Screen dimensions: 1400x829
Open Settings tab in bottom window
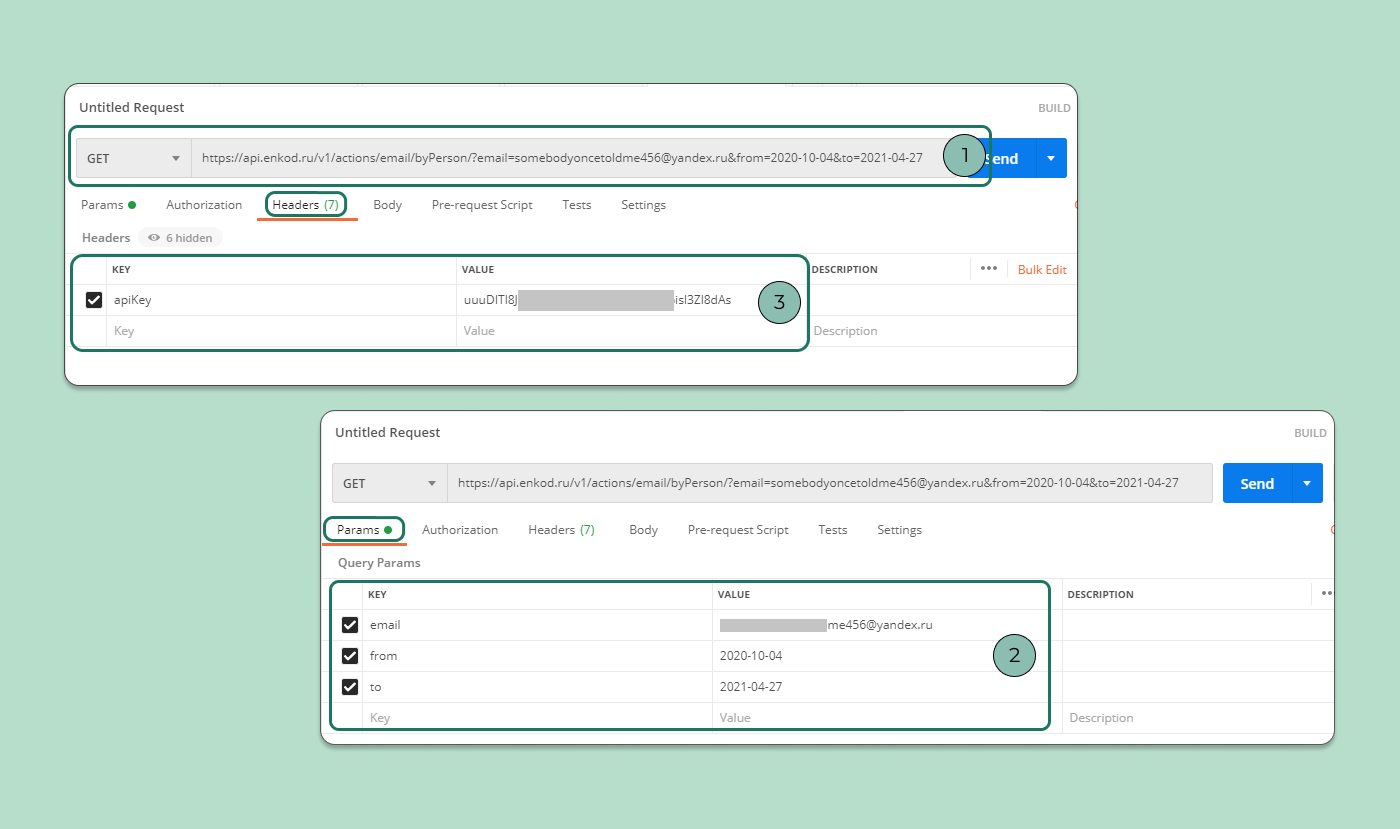(899, 530)
